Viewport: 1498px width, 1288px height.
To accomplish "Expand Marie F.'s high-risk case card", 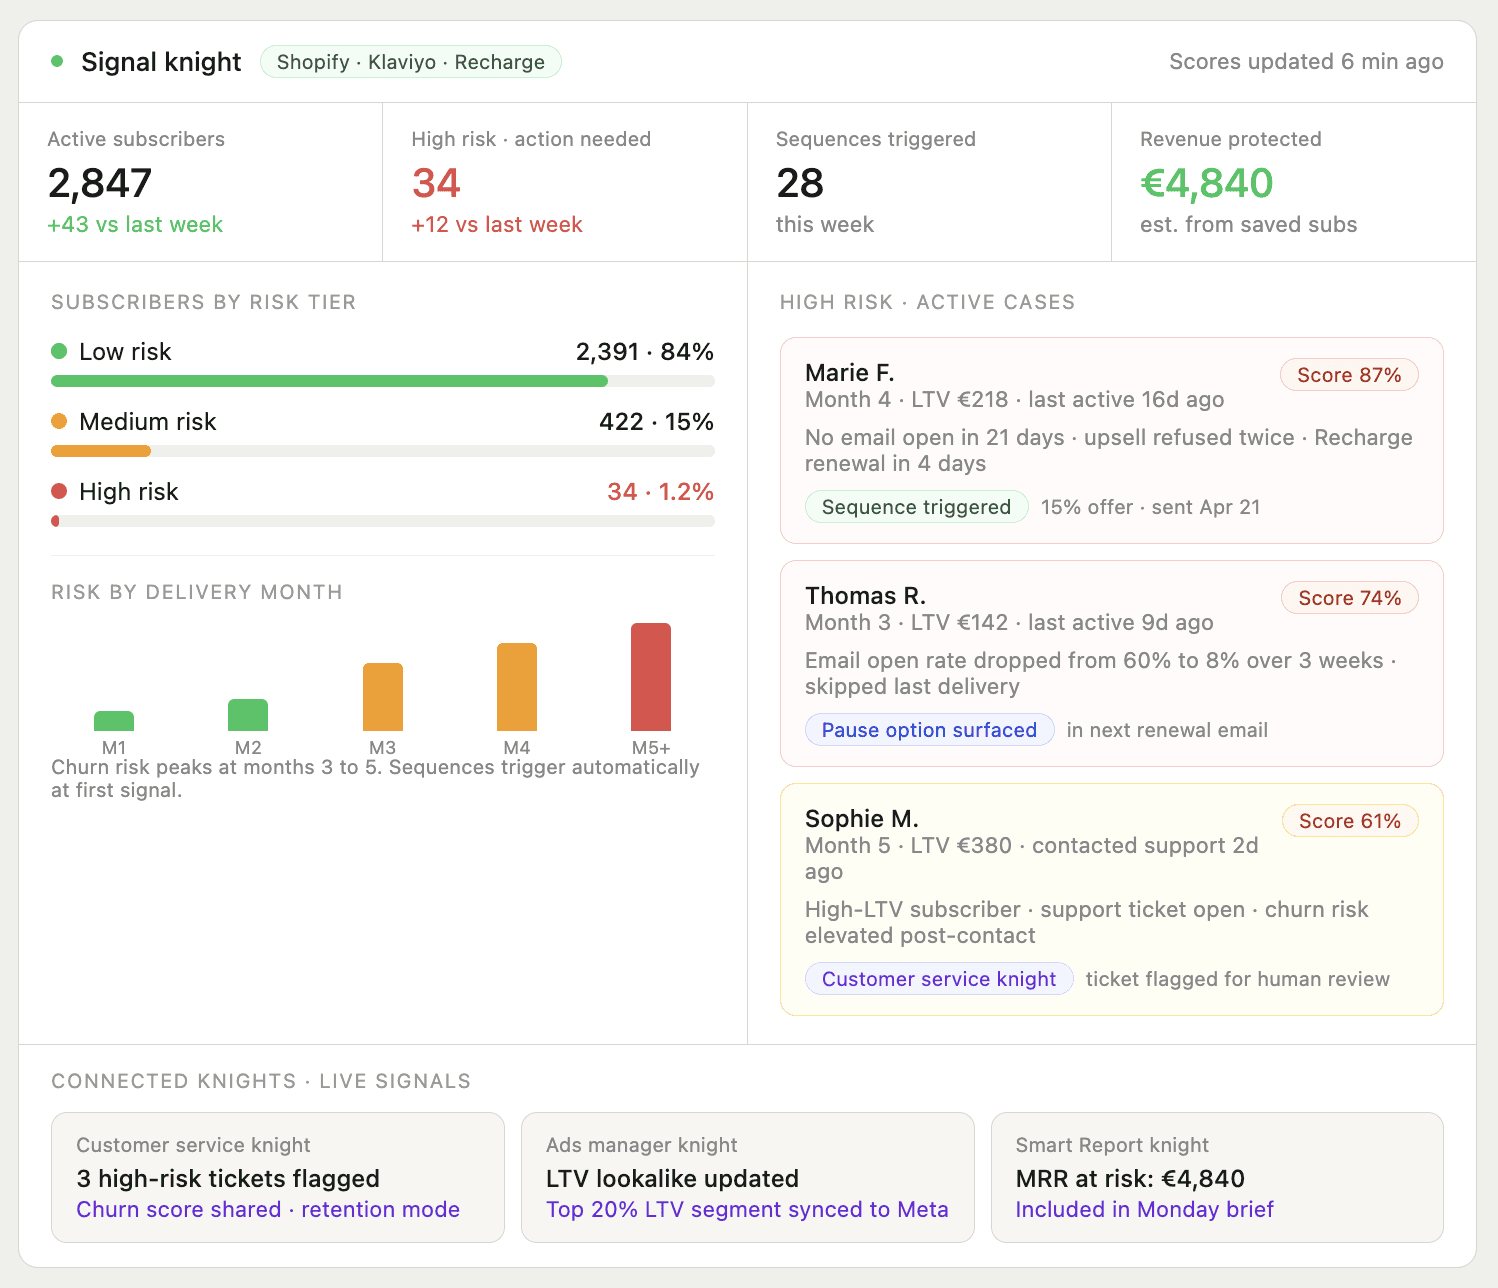I will (1111, 440).
